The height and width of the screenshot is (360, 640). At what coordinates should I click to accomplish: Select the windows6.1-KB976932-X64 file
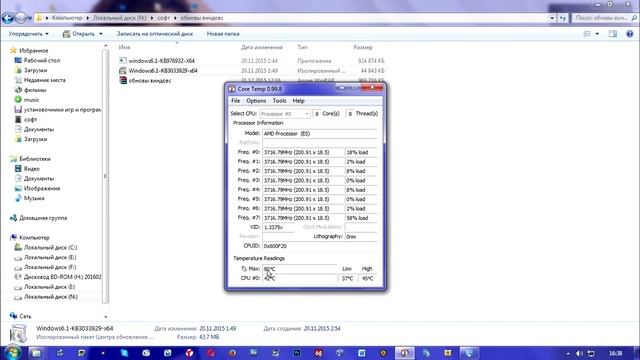point(162,61)
